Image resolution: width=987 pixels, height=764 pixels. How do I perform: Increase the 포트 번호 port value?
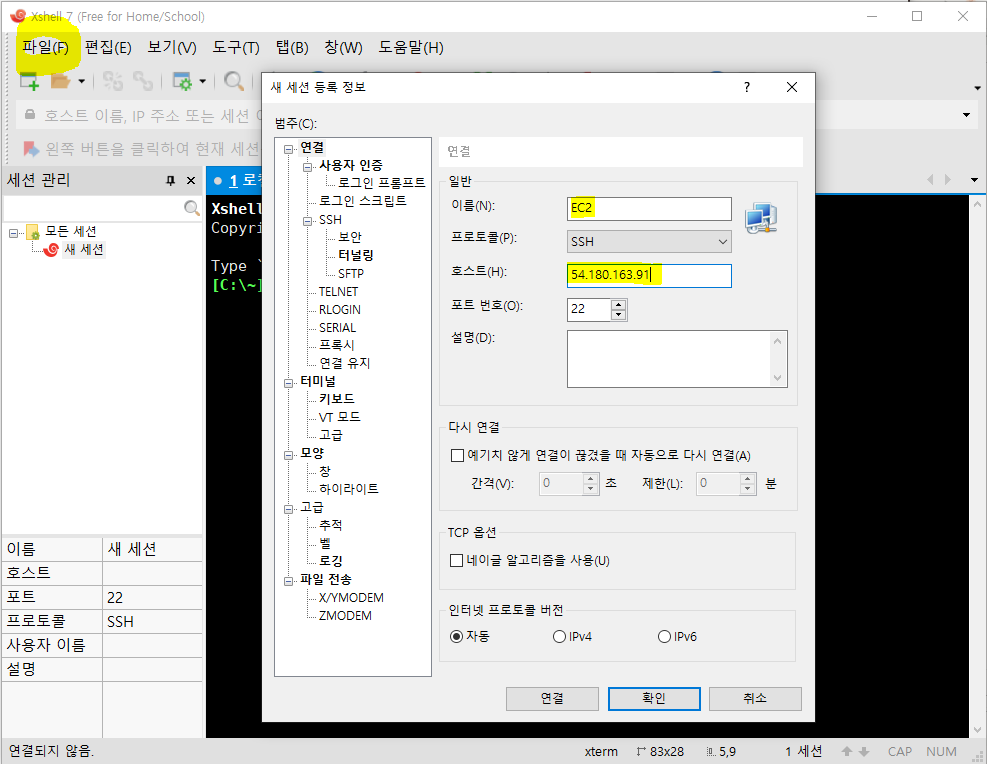[619, 304]
